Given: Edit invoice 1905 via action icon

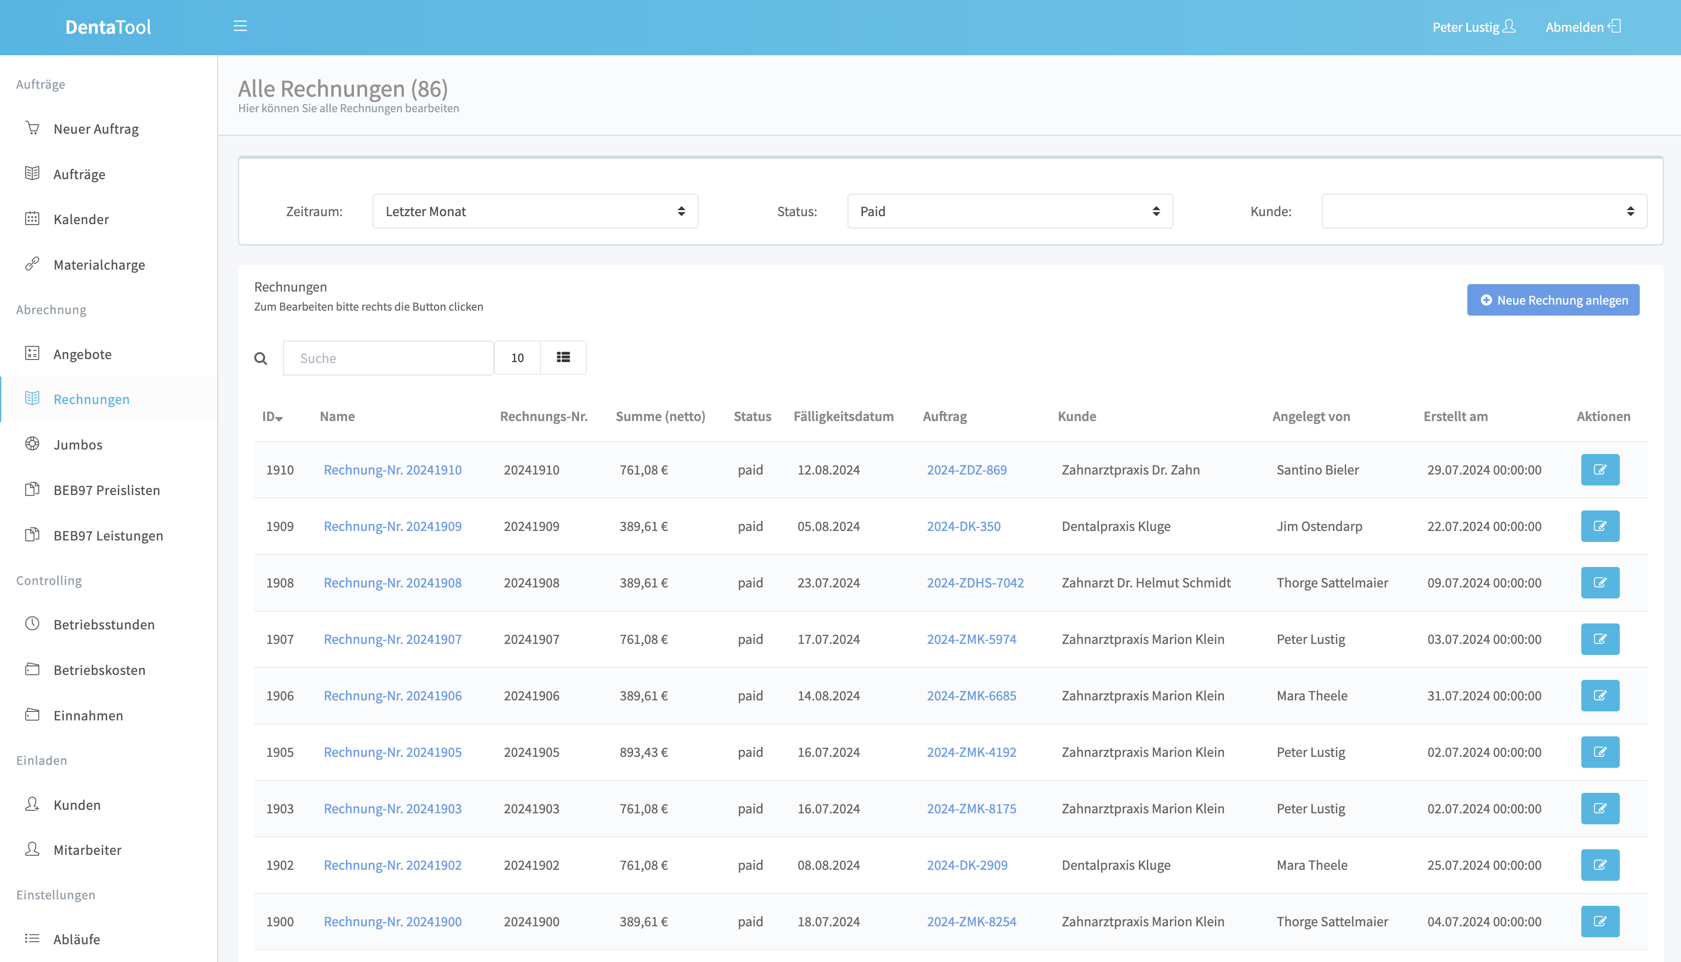Looking at the screenshot, I should tap(1600, 752).
